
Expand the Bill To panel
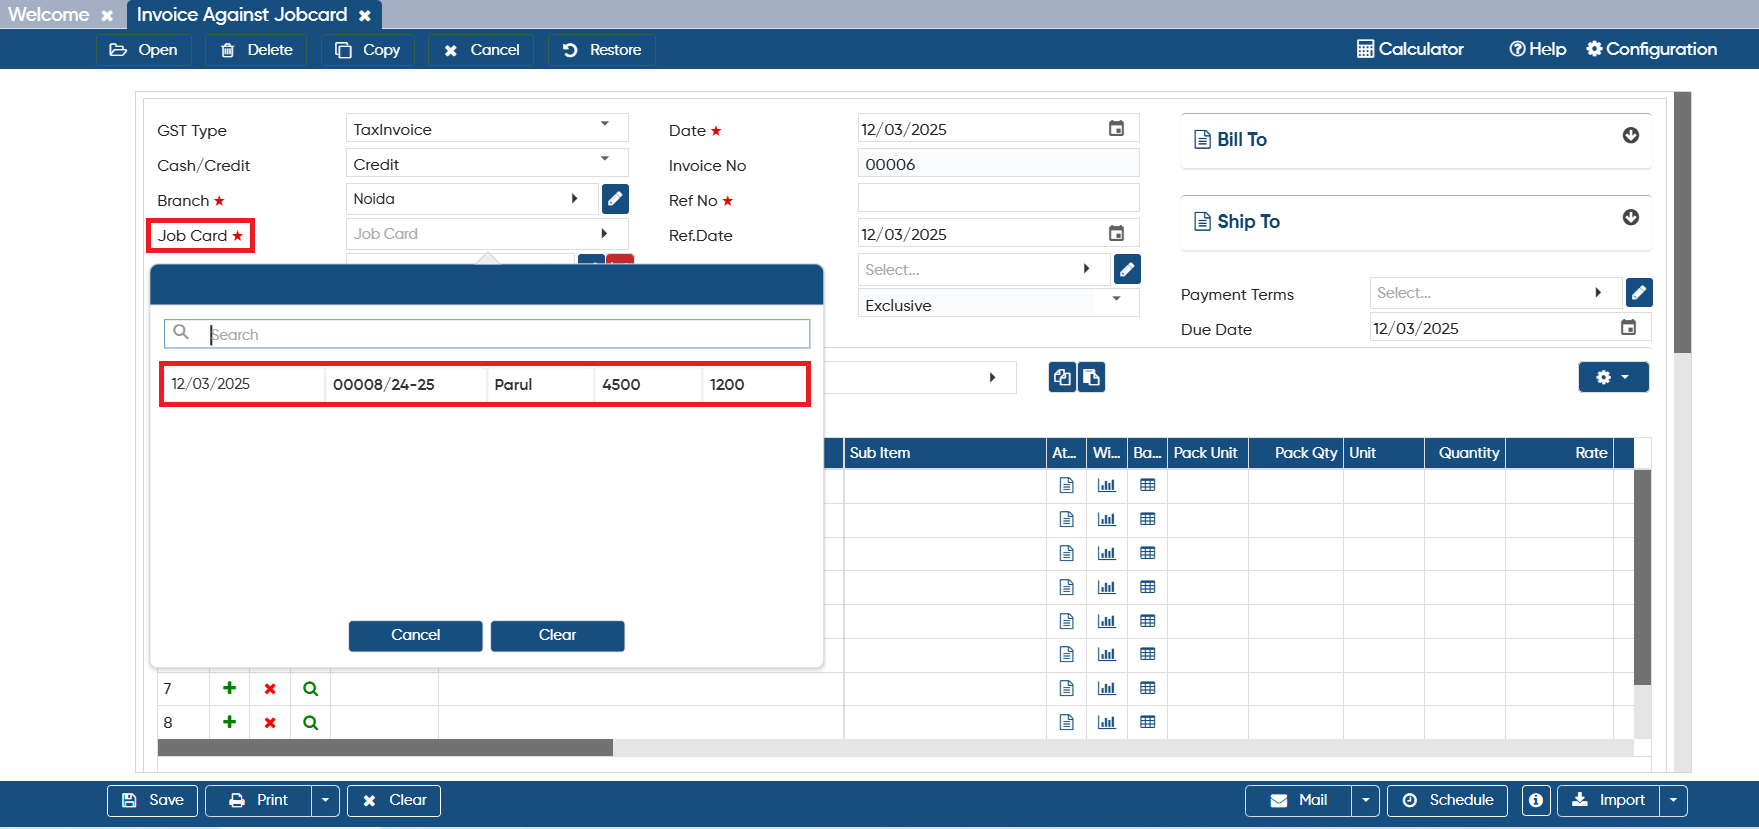(x=1630, y=136)
